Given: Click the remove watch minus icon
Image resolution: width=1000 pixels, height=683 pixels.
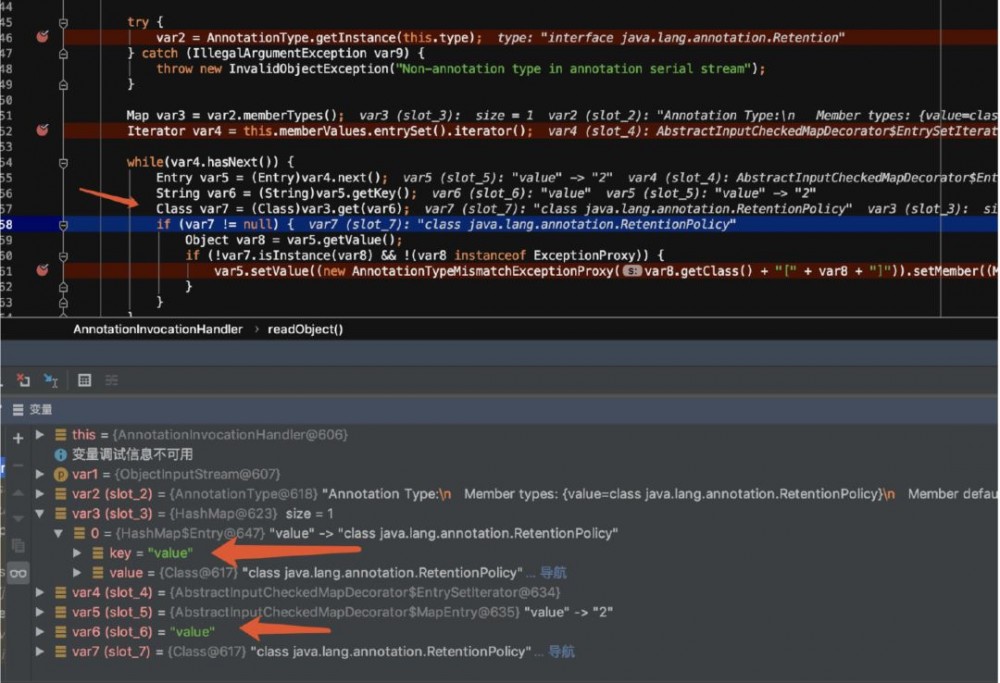Looking at the screenshot, I should click(18, 466).
